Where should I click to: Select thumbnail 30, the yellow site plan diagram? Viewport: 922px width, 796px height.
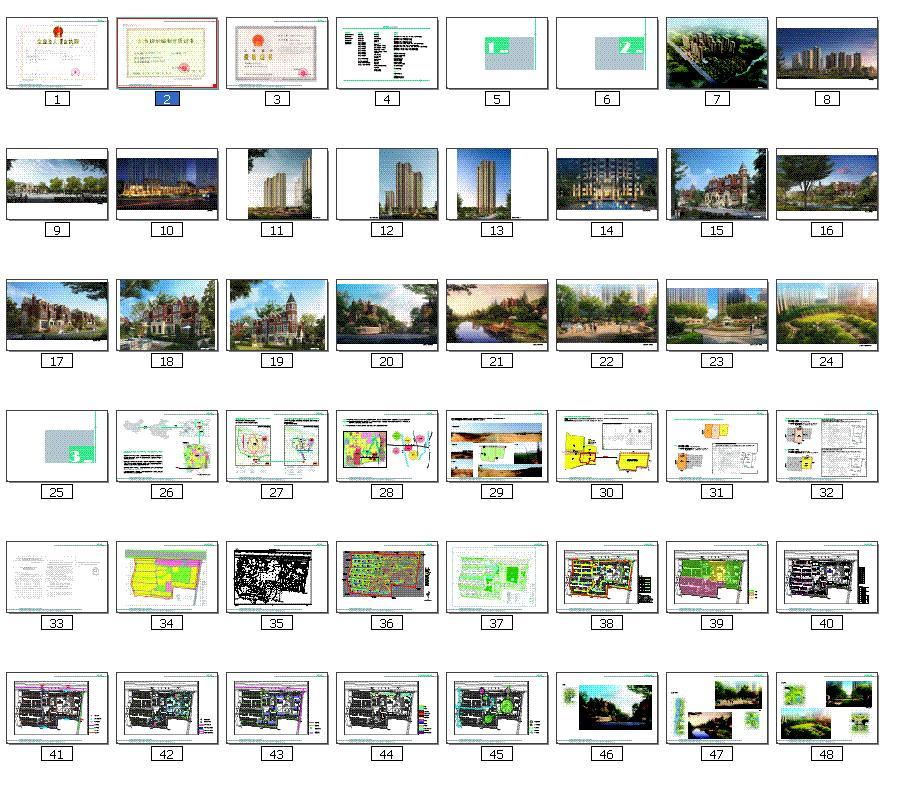[x=607, y=446]
